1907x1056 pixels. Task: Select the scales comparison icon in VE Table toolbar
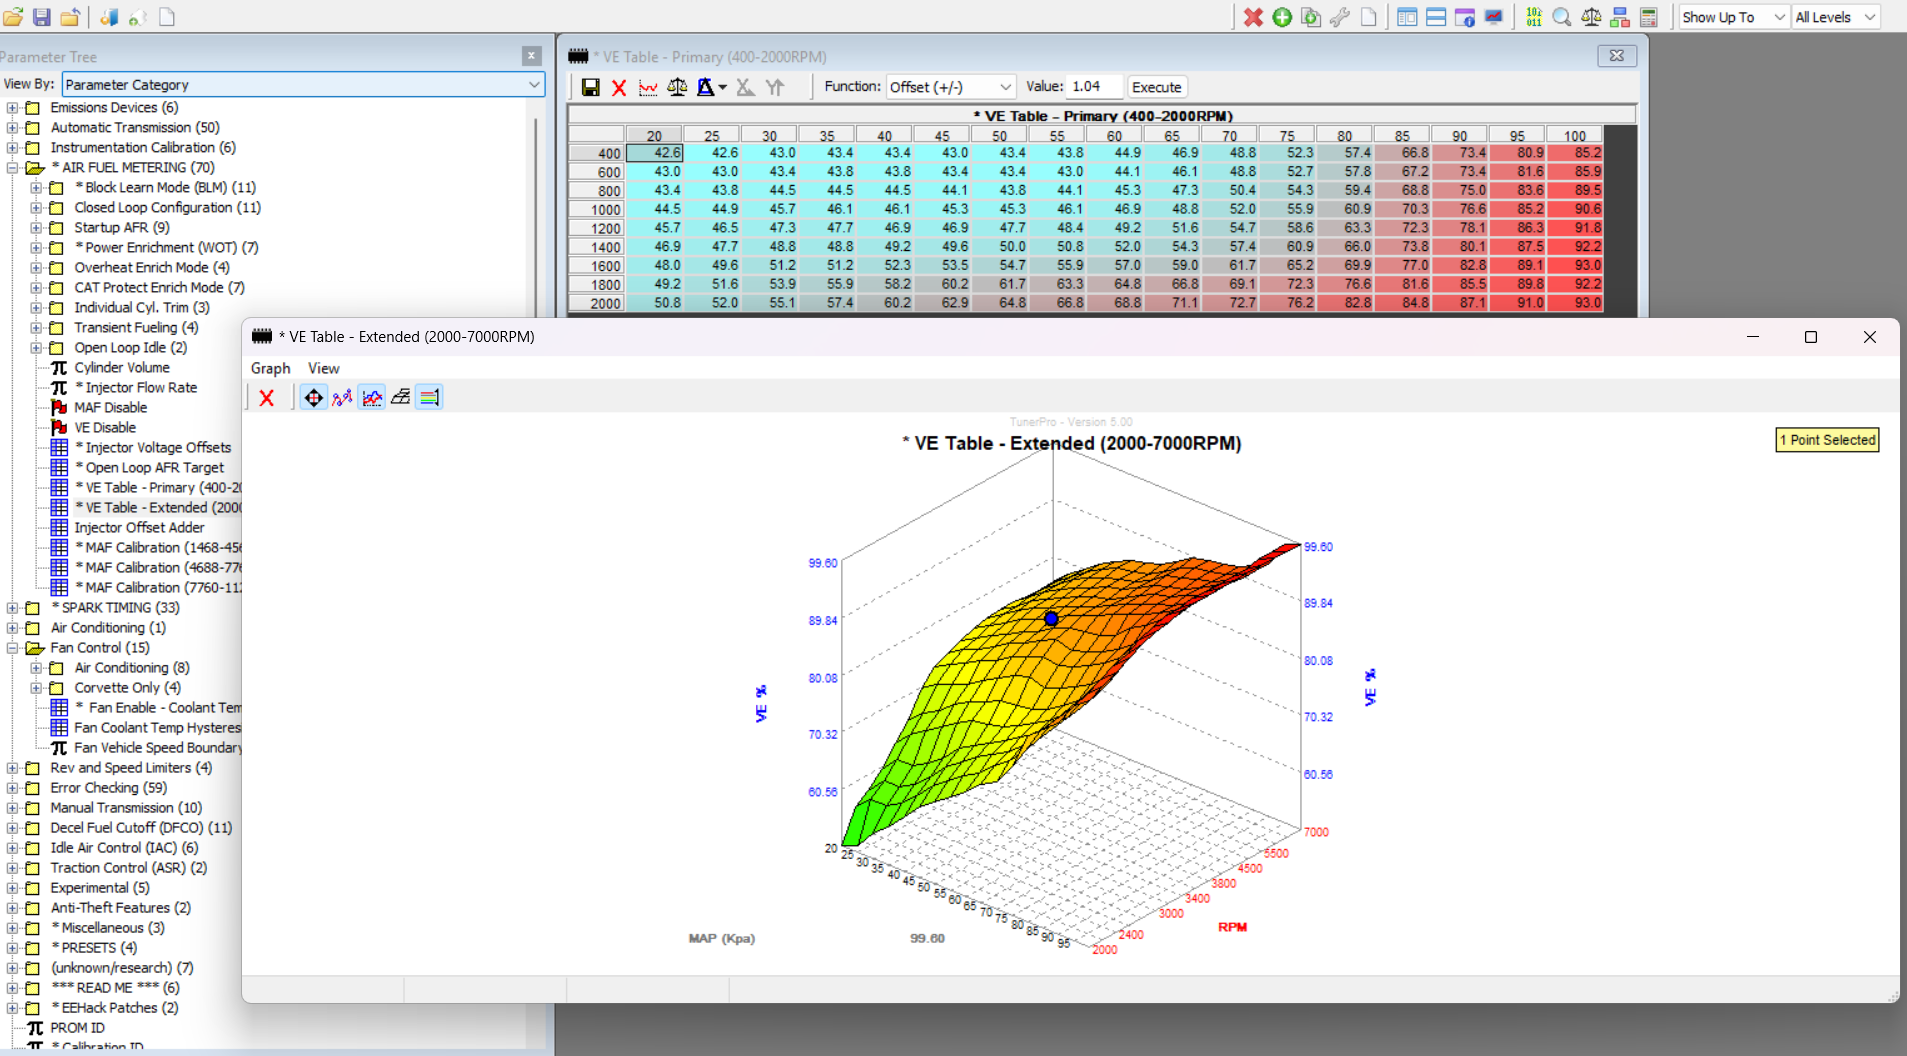(678, 87)
